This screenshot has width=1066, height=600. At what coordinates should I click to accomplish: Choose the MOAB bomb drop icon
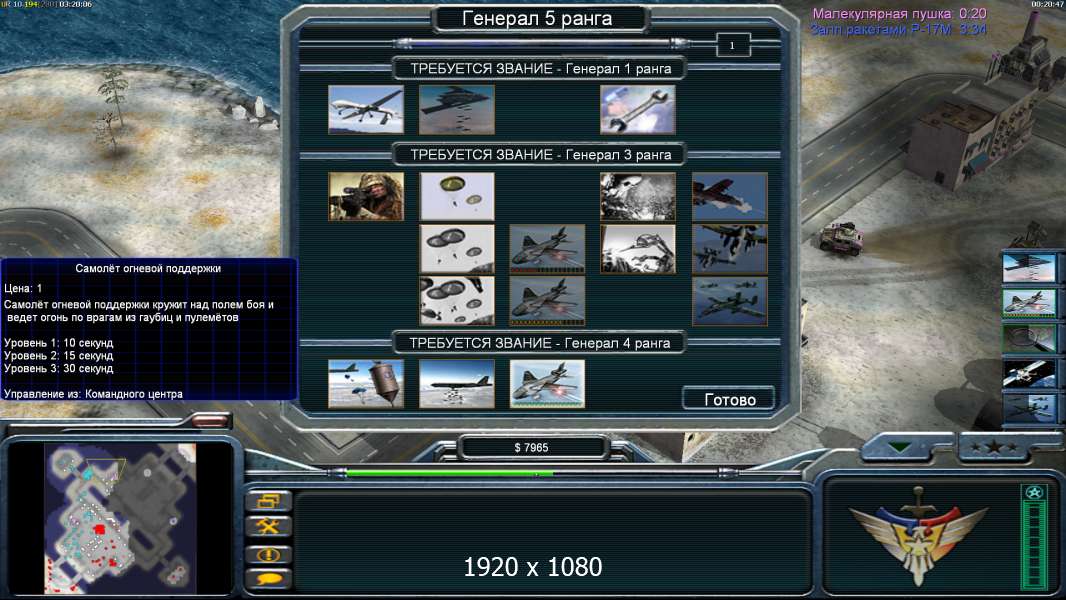pyautogui.click(x=366, y=384)
